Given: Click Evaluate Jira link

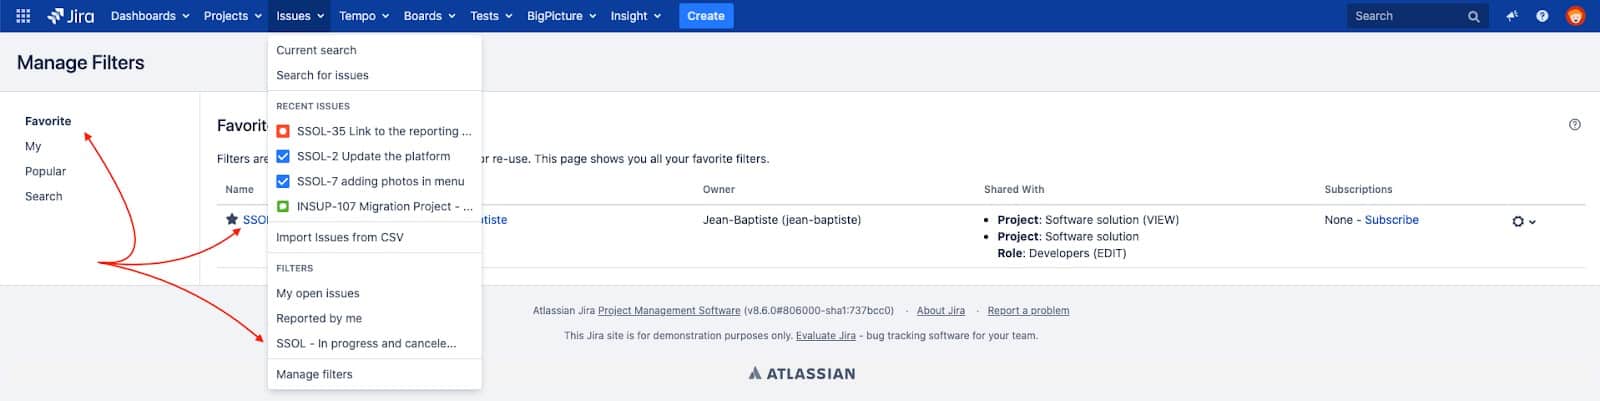Looking at the screenshot, I should point(826,336).
